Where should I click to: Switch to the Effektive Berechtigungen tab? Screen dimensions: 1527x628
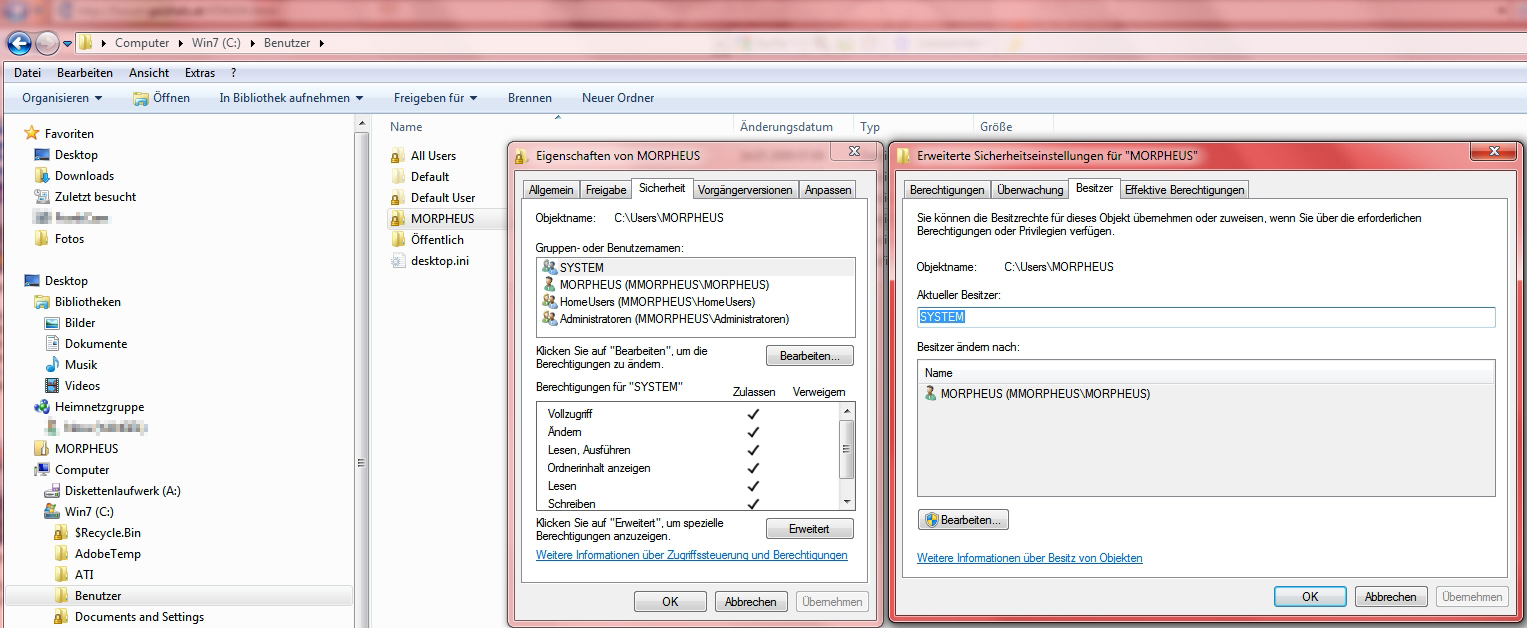tap(1184, 189)
